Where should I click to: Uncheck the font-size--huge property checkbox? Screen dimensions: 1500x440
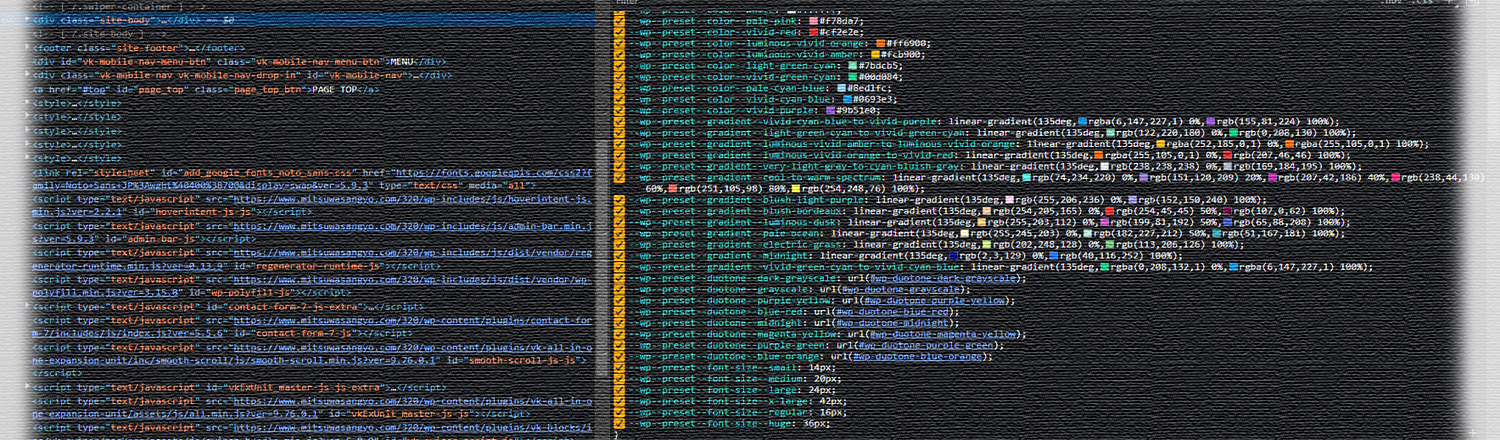pos(620,424)
